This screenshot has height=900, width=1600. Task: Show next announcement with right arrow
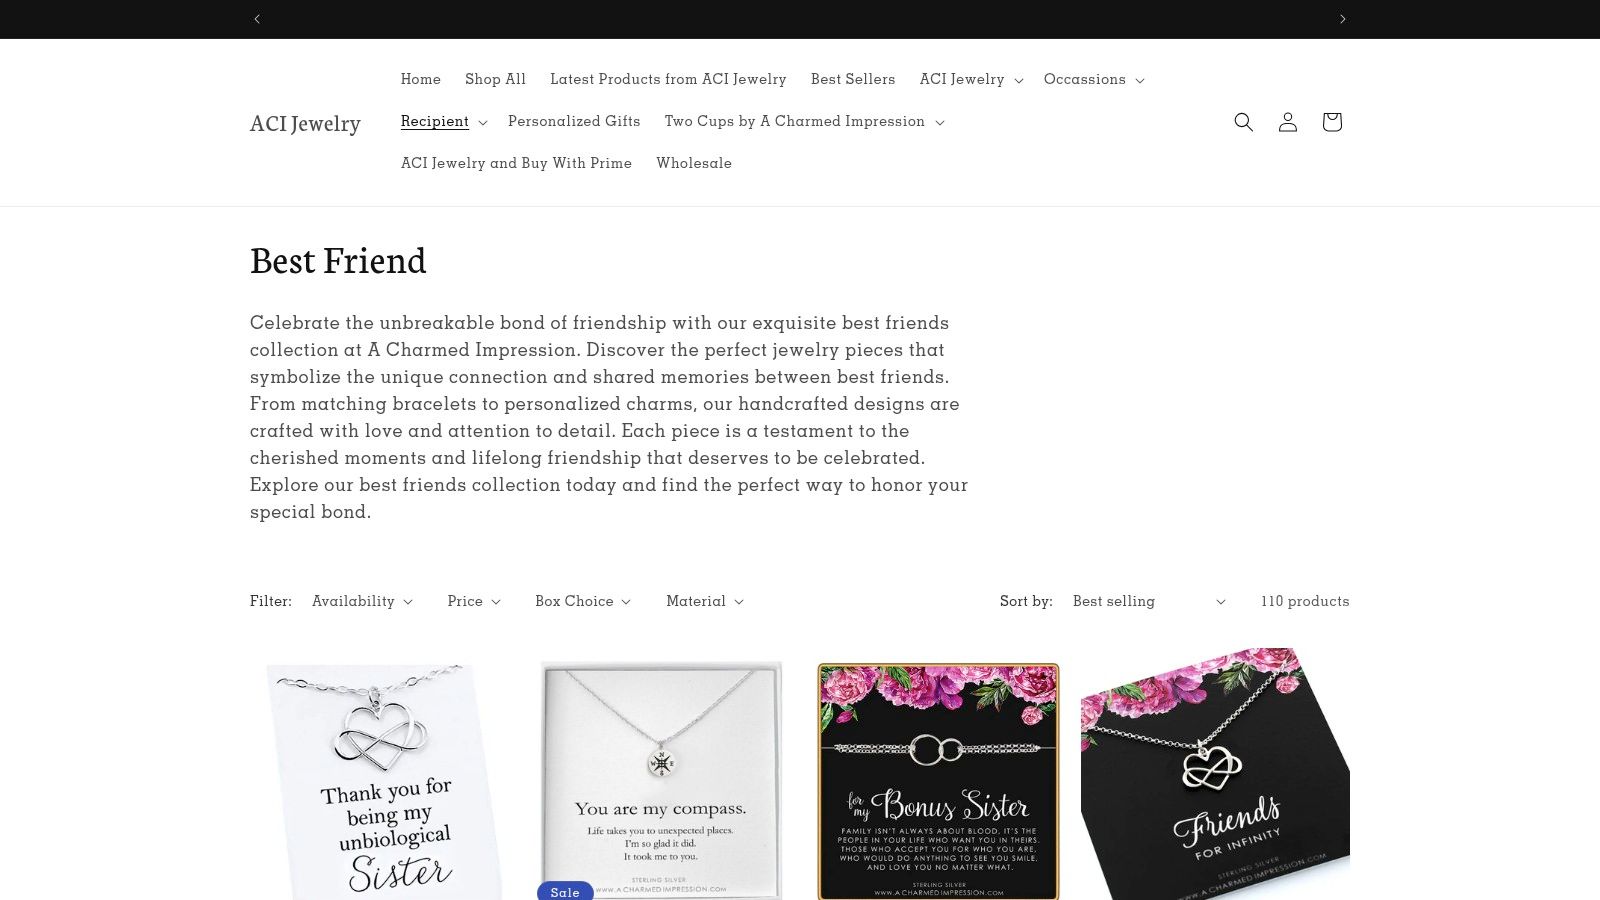tap(1342, 19)
